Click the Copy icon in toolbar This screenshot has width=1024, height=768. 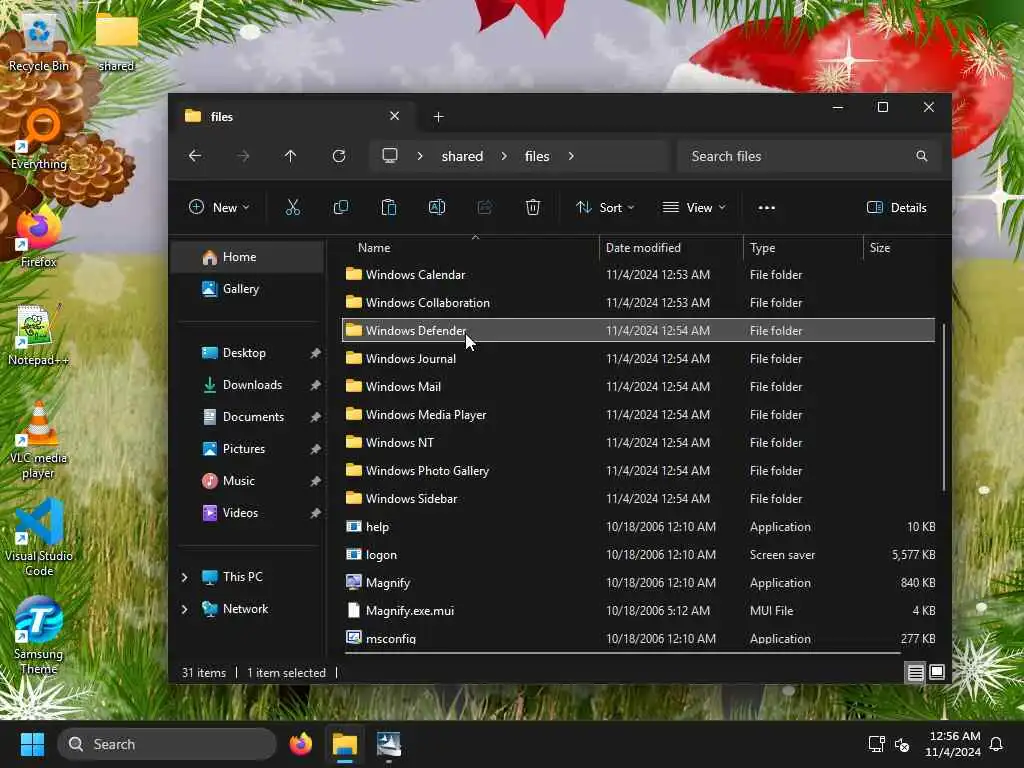[341, 208]
